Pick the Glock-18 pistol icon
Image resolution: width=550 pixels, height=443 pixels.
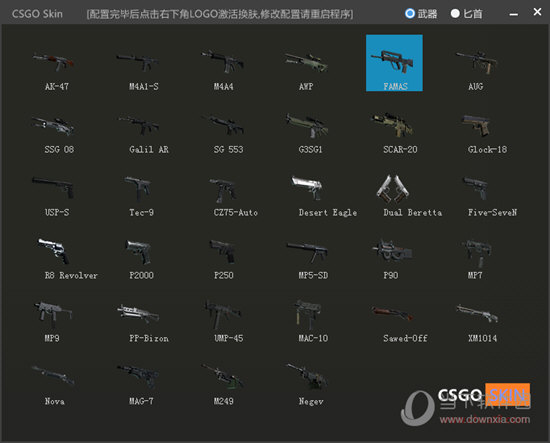(x=476, y=126)
